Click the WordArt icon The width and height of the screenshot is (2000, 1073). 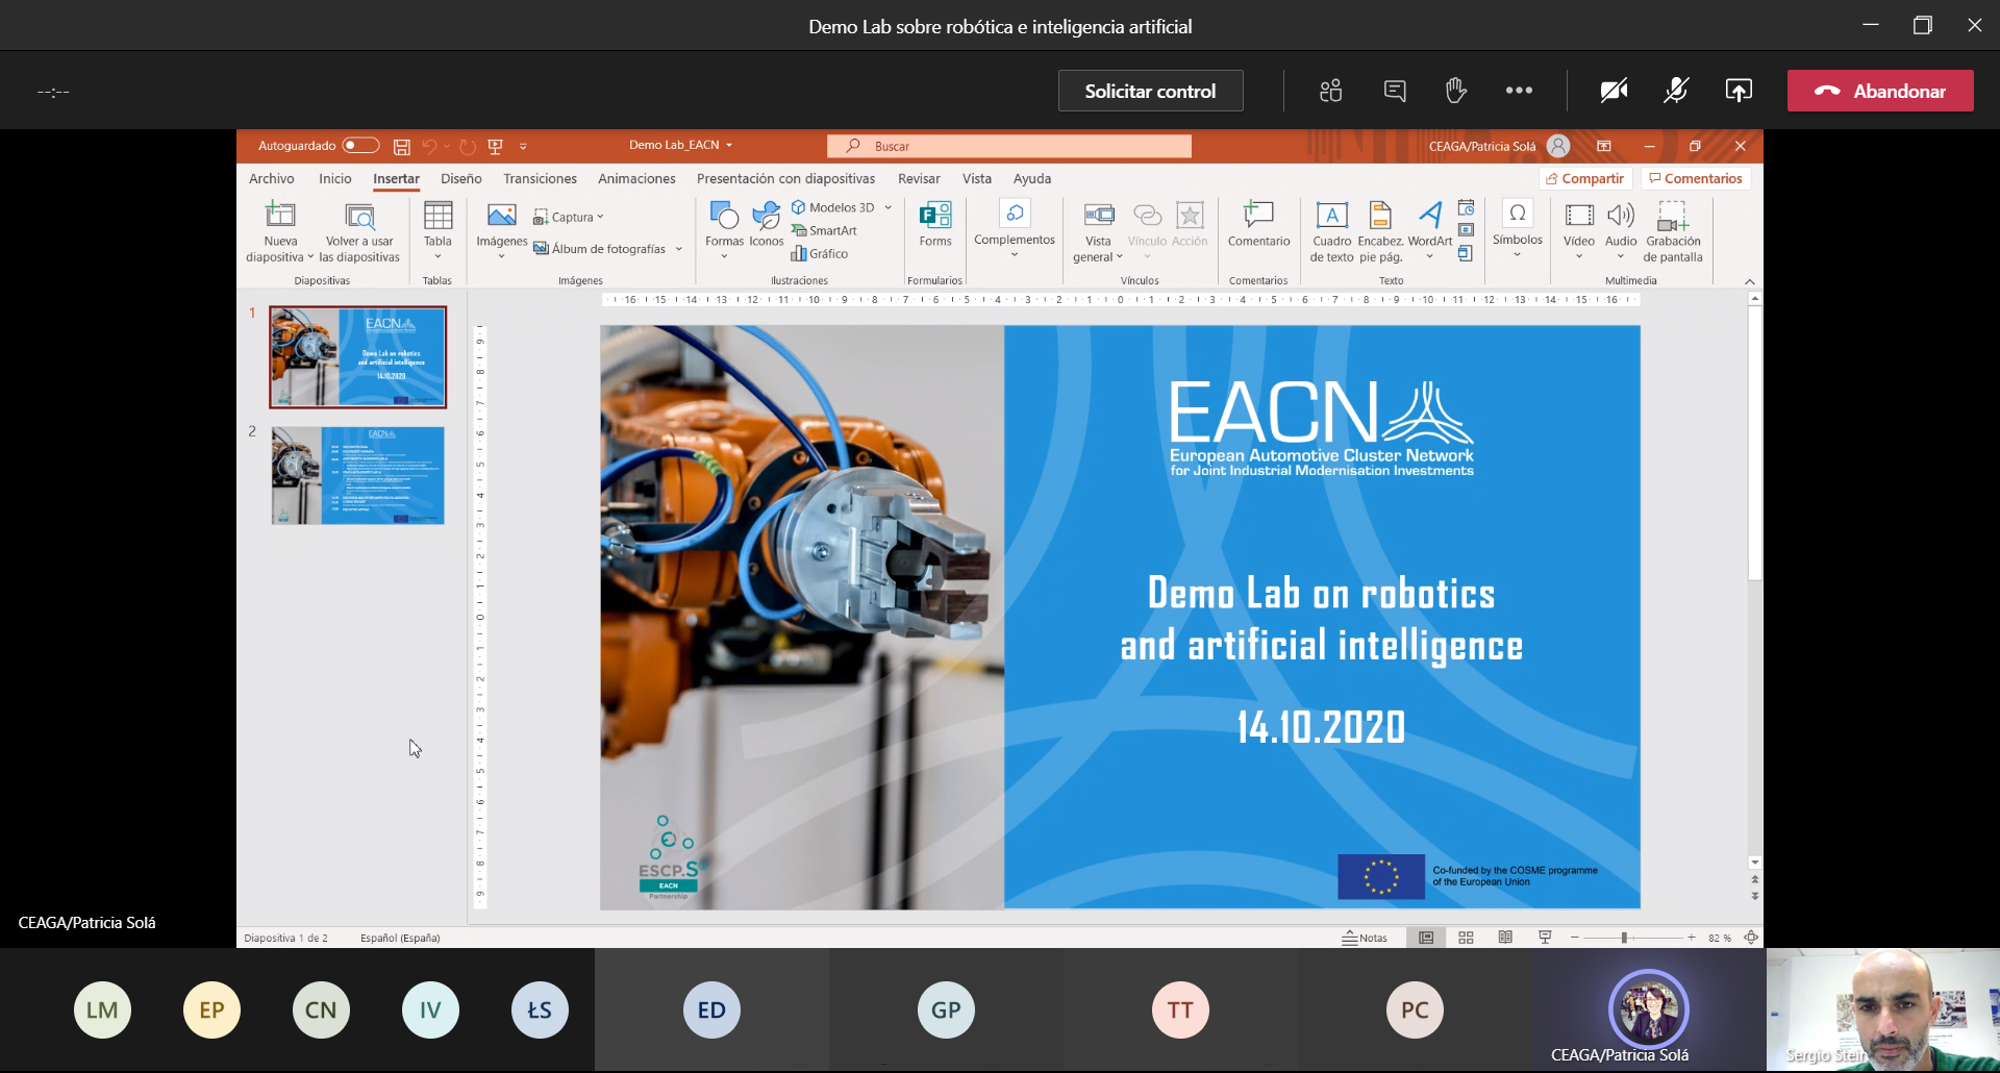pos(1429,223)
